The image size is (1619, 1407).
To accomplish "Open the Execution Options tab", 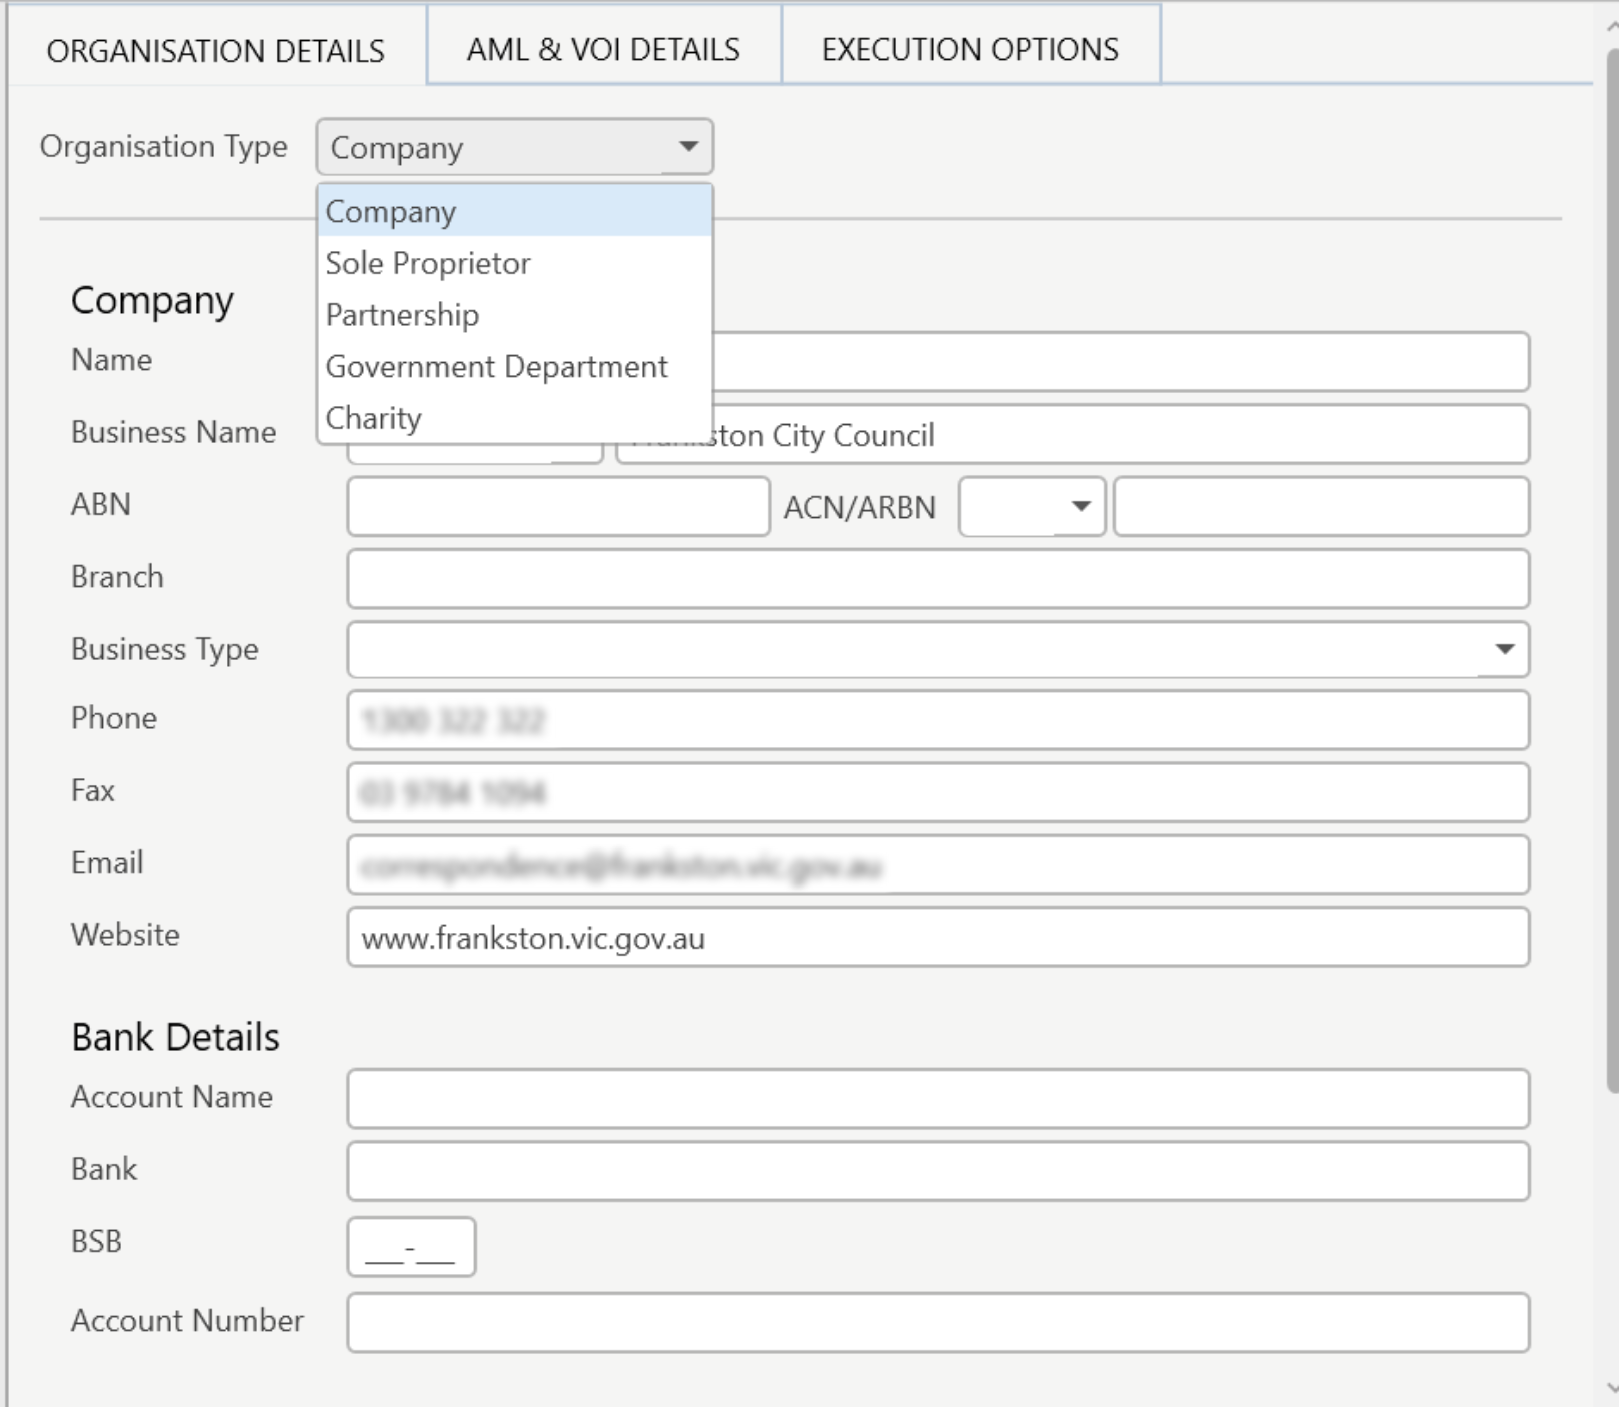I will tap(969, 49).
